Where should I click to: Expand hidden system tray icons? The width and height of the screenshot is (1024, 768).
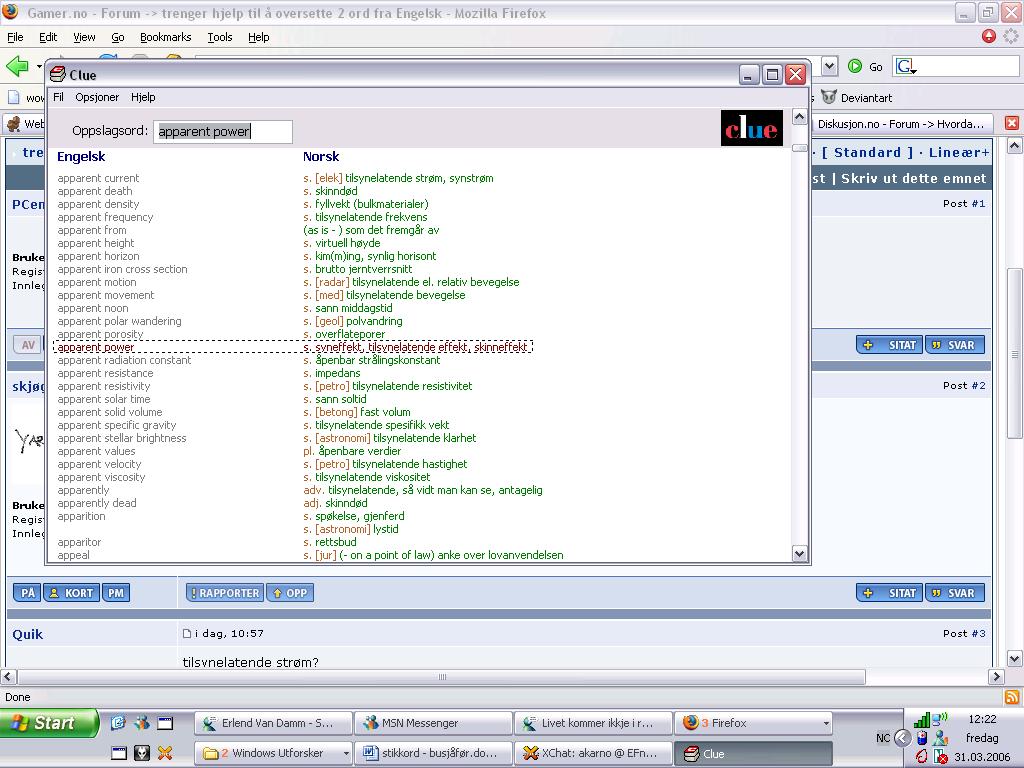(x=903, y=738)
